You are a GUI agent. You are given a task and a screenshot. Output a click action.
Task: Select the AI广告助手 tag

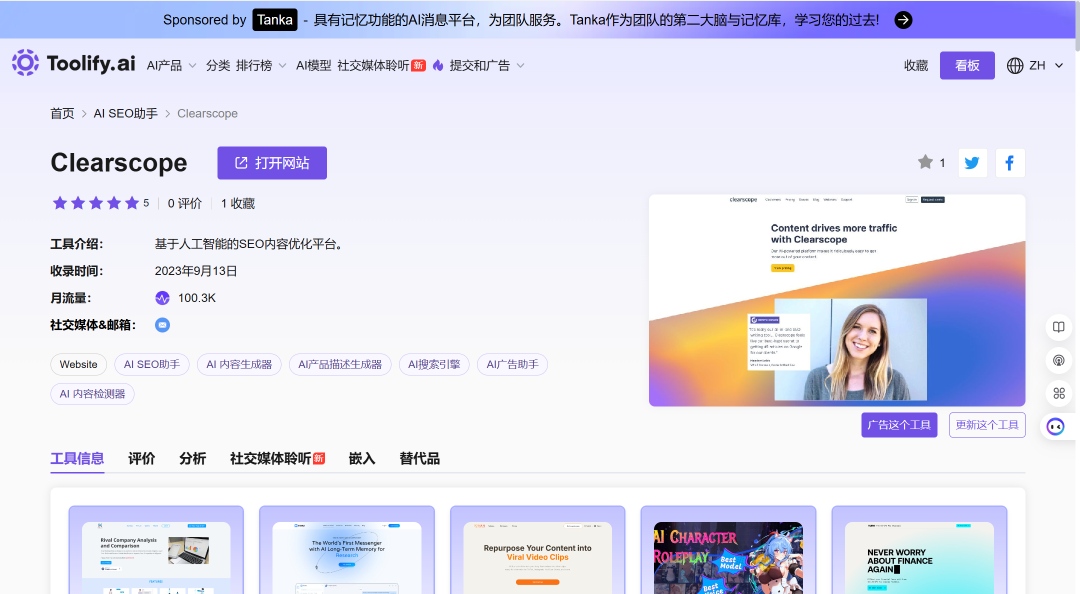[512, 364]
